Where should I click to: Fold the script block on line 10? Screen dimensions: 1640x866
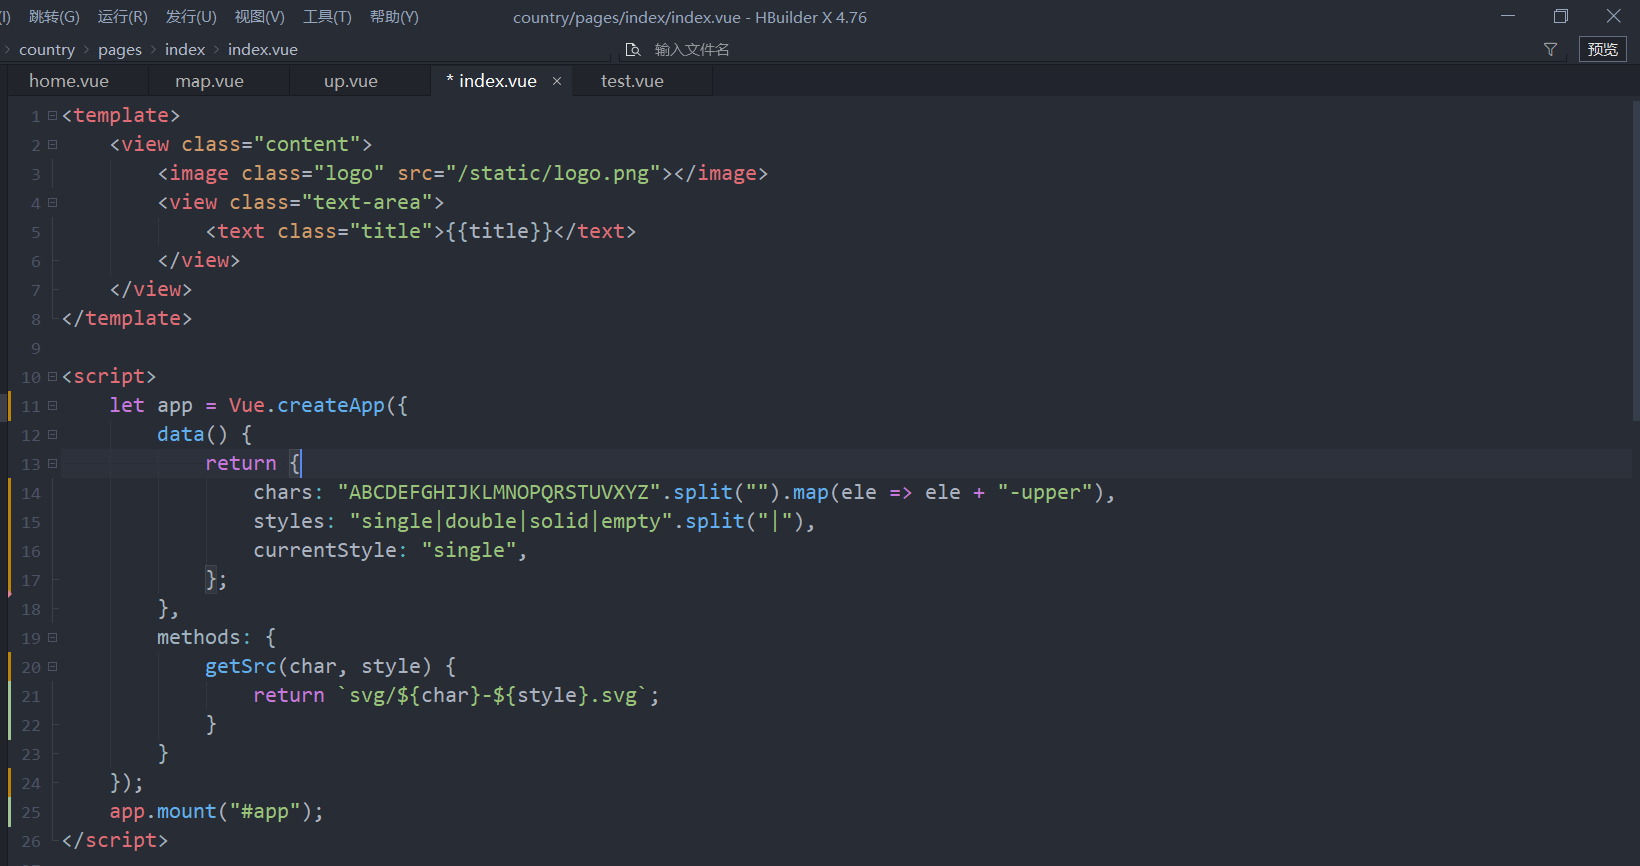[x=53, y=377]
